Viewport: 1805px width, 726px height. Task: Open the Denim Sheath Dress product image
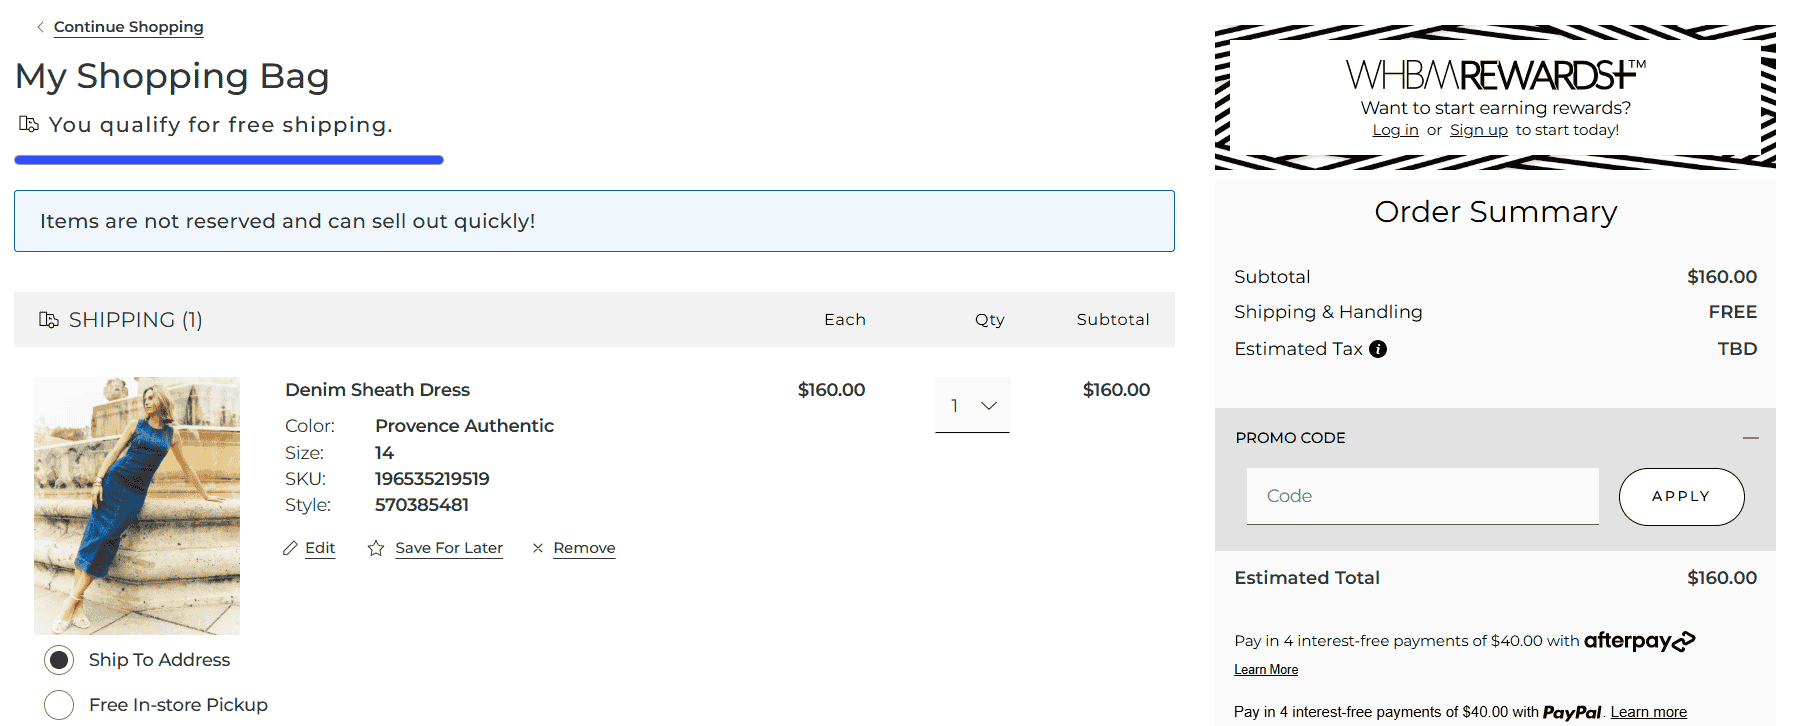coord(137,505)
